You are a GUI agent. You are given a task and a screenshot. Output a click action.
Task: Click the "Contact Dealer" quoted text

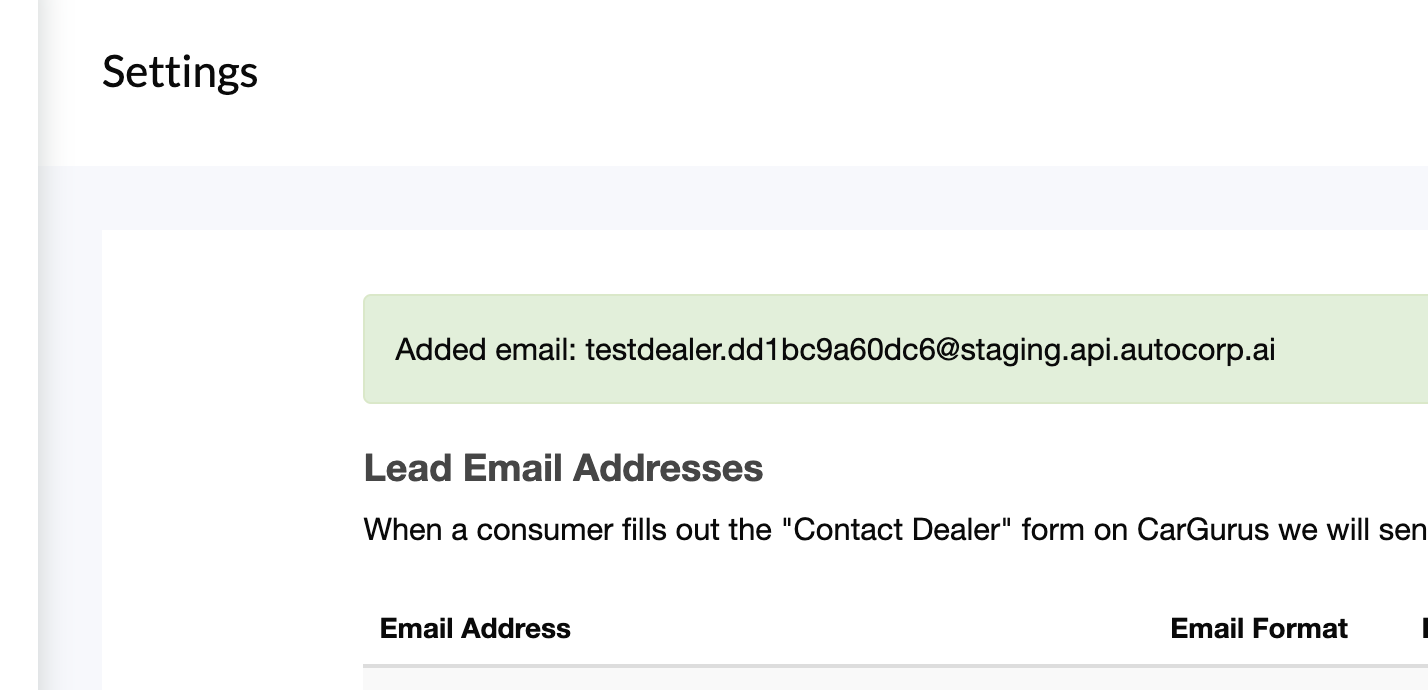coord(896,529)
